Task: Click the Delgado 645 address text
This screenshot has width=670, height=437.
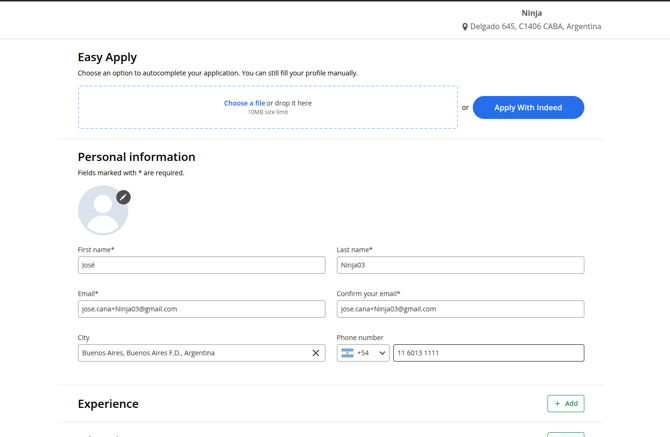Action: [535, 27]
